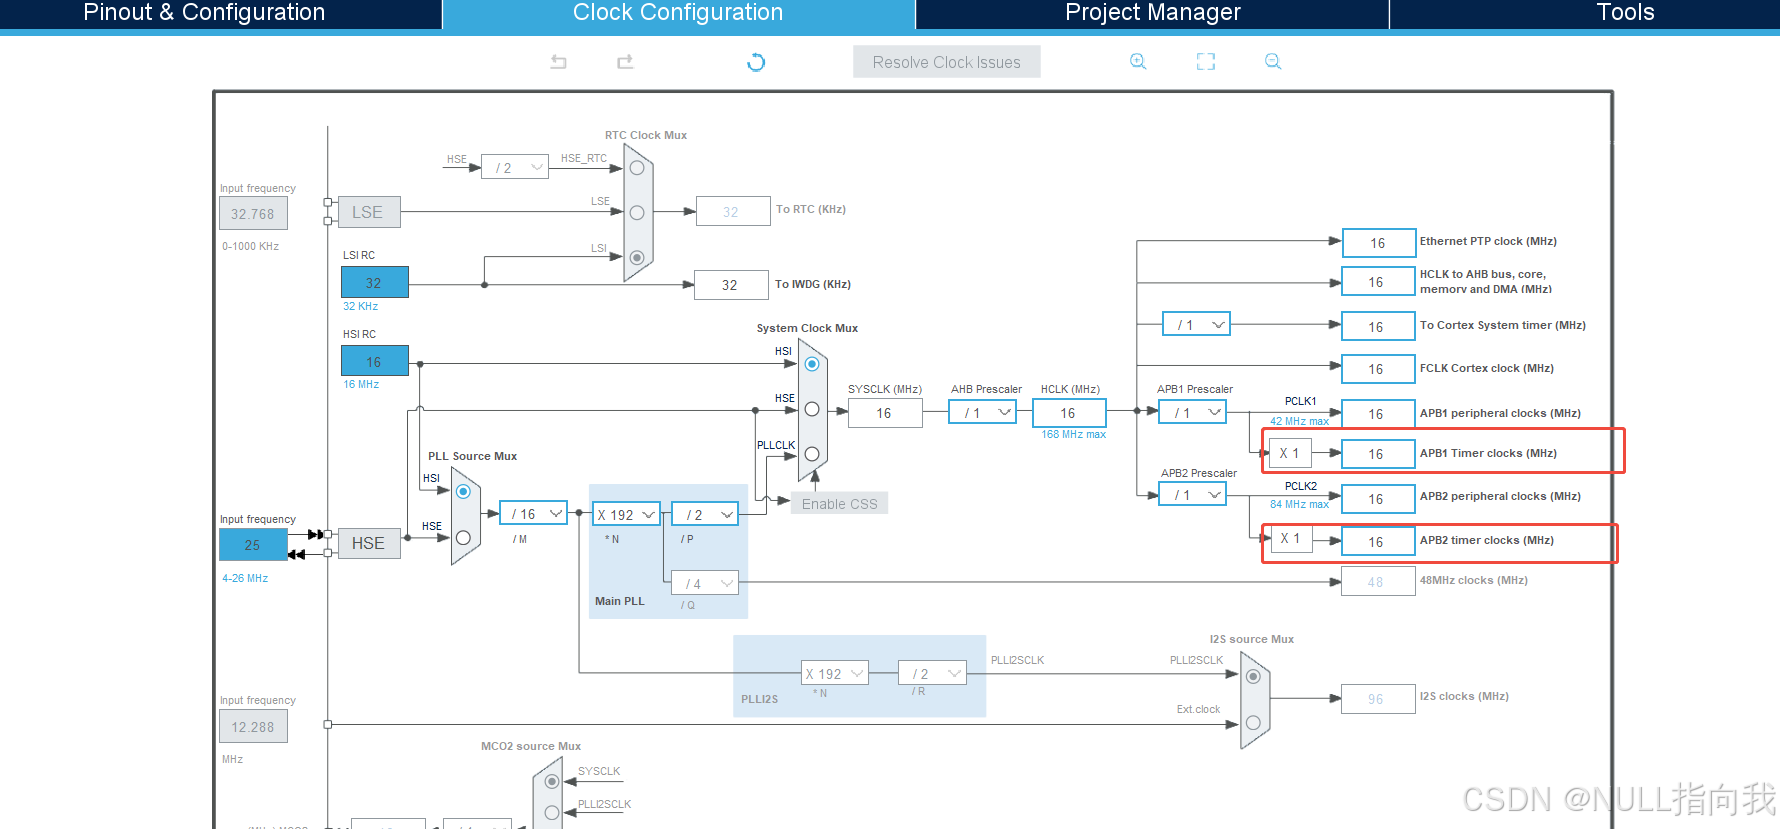Click the LSE input frequency field 32.768
The image size is (1780, 829).
253,213
